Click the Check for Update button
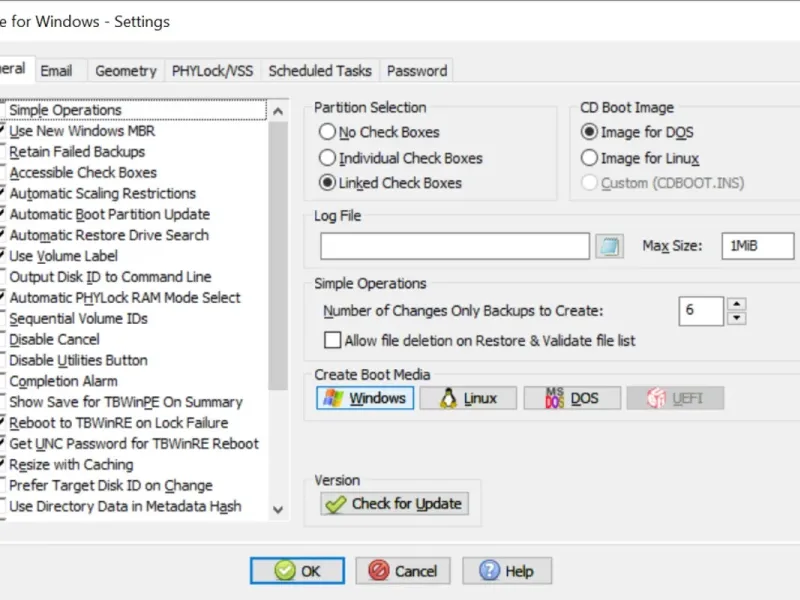The height and width of the screenshot is (600, 800). (394, 504)
